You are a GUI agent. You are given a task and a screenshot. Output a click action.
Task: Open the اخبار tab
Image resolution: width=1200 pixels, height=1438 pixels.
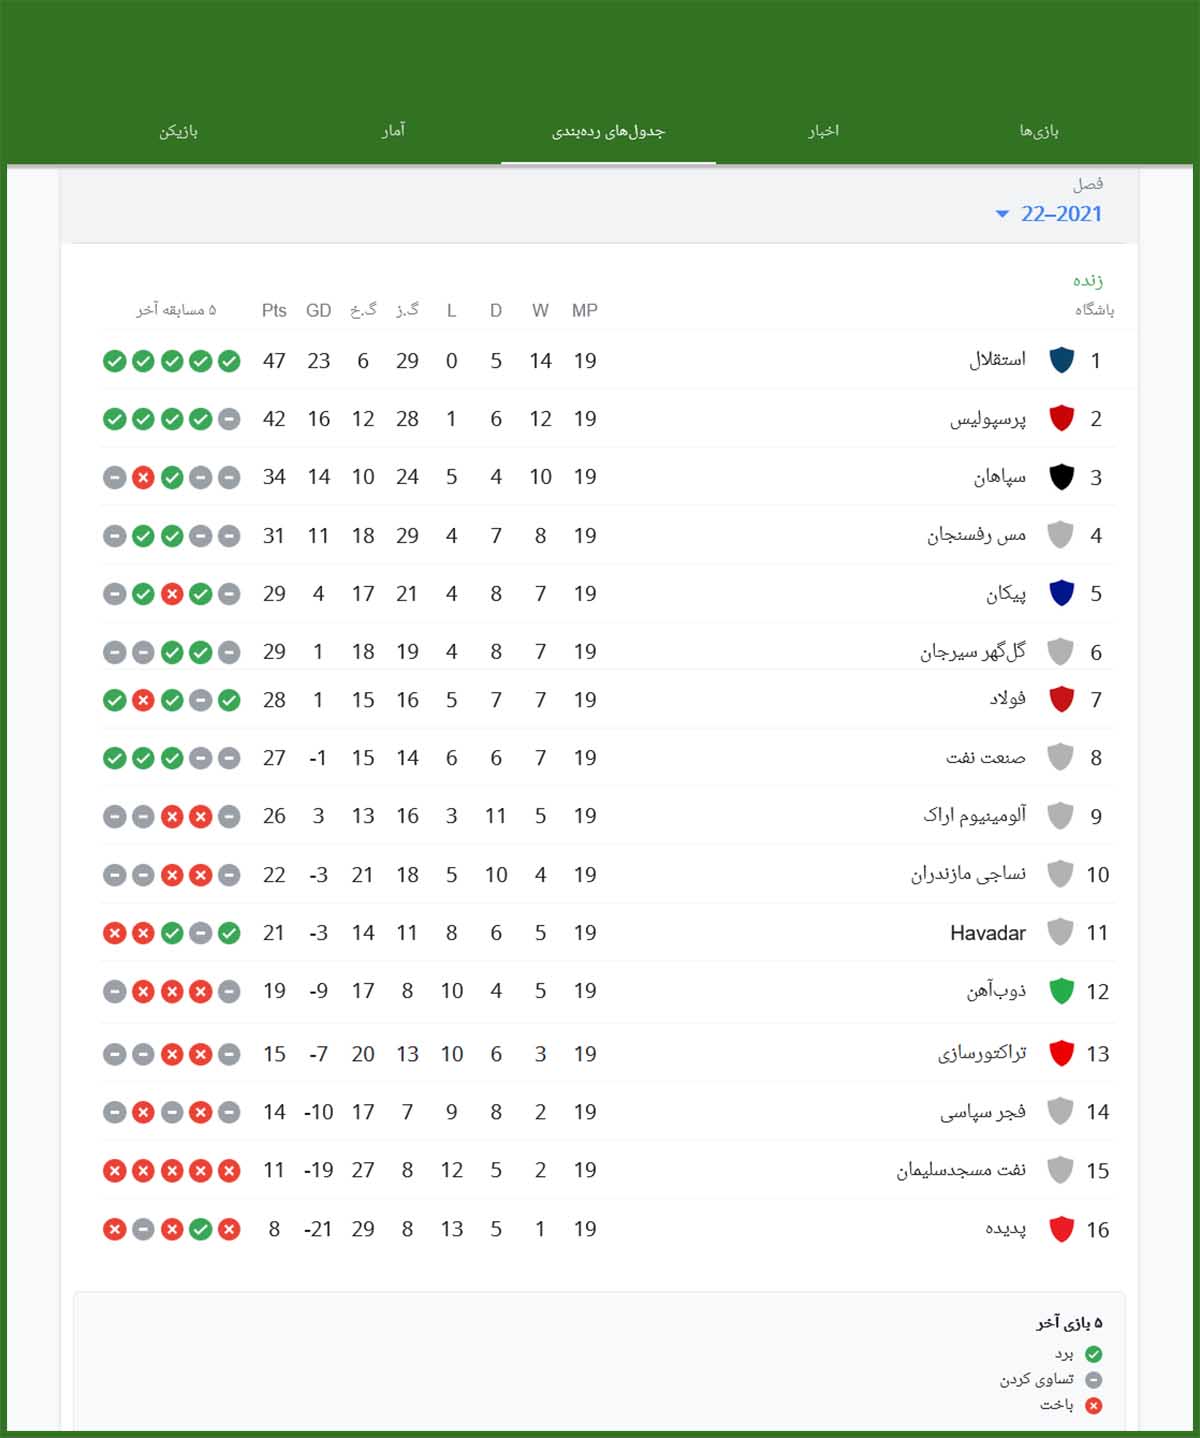822,130
